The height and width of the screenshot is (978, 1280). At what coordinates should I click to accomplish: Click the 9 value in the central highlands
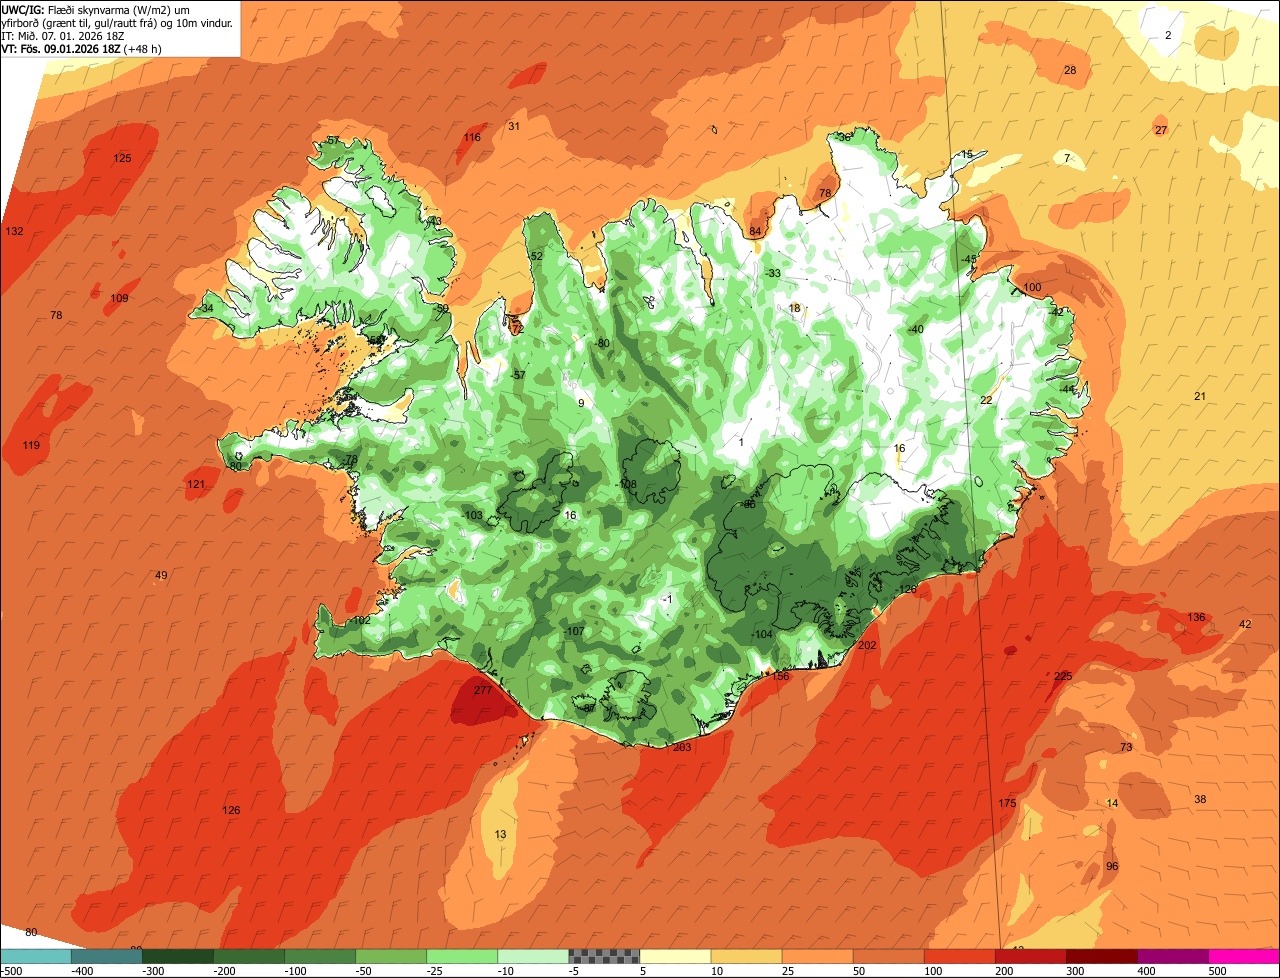(x=581, y=403)
